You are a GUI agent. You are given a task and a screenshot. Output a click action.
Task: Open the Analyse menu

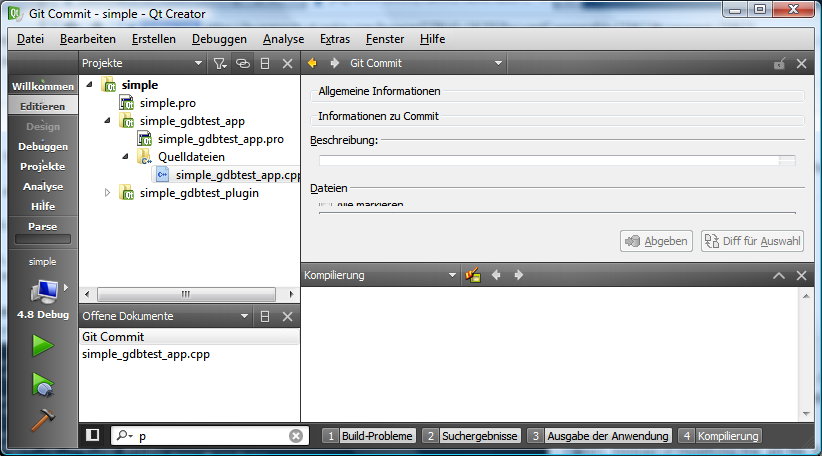tap(284, 39)
